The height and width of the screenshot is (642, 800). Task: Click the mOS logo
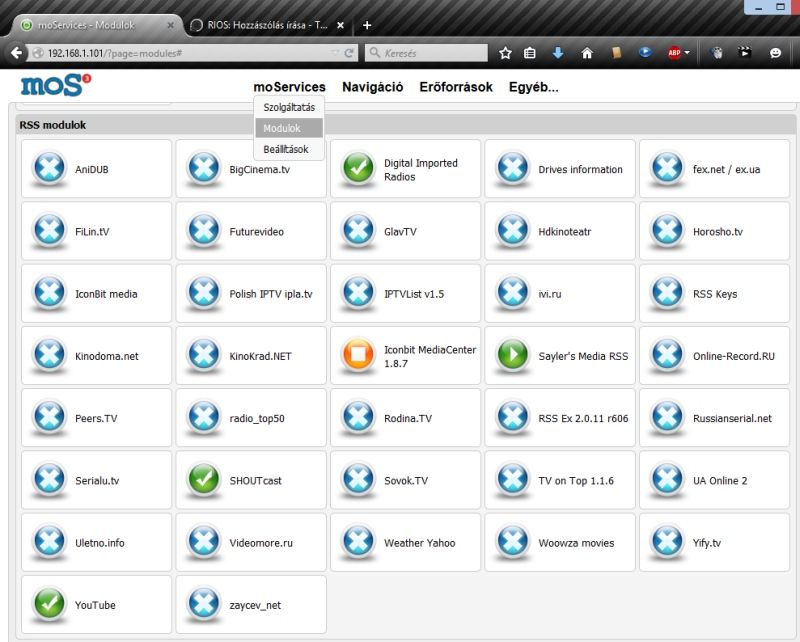56,85
